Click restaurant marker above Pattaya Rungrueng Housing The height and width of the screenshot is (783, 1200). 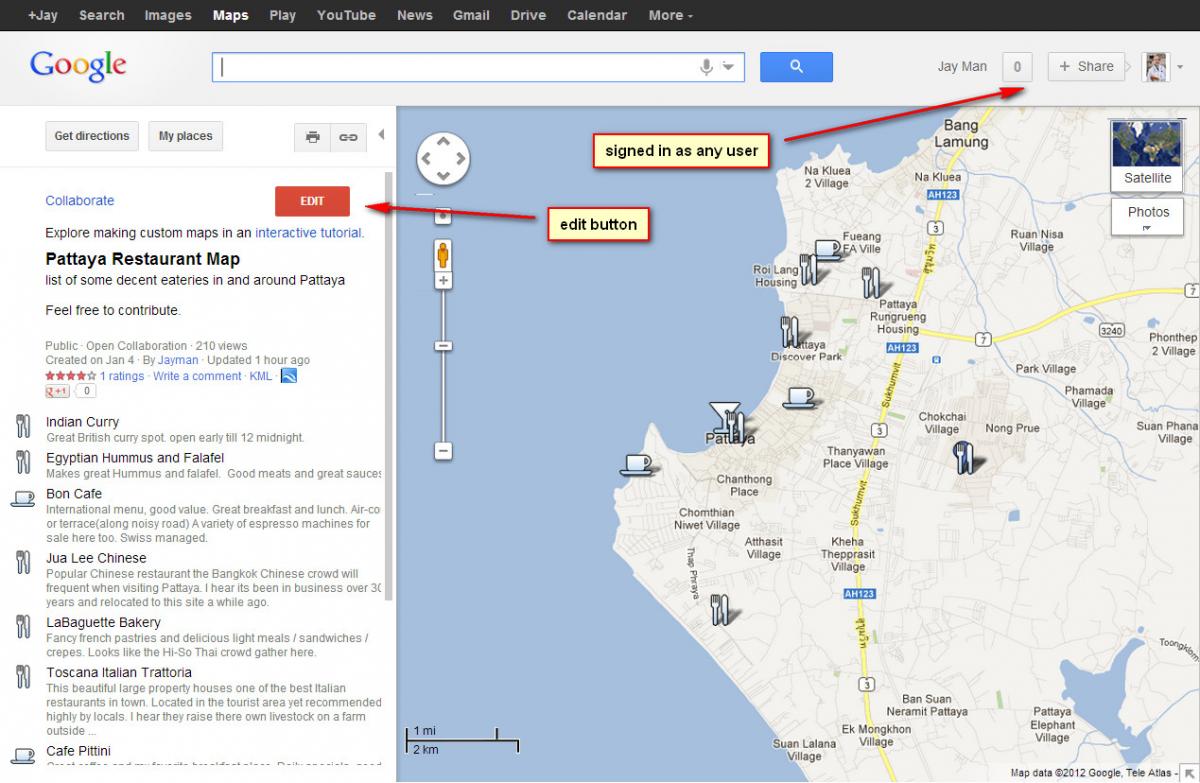(870, 281)
